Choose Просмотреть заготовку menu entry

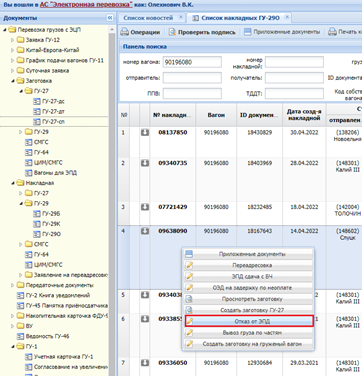248,299
